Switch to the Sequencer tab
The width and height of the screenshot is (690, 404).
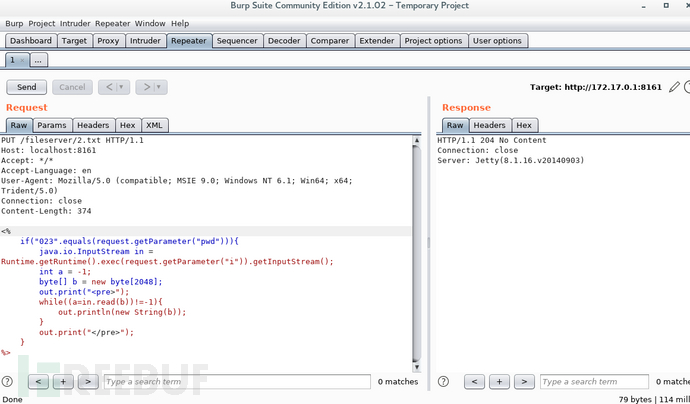tap(237, 41)
